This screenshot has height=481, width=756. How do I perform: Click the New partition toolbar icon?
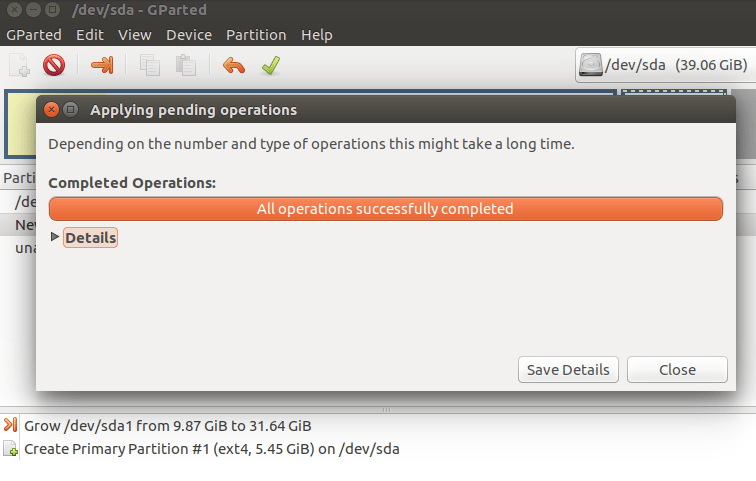(19, 66)
